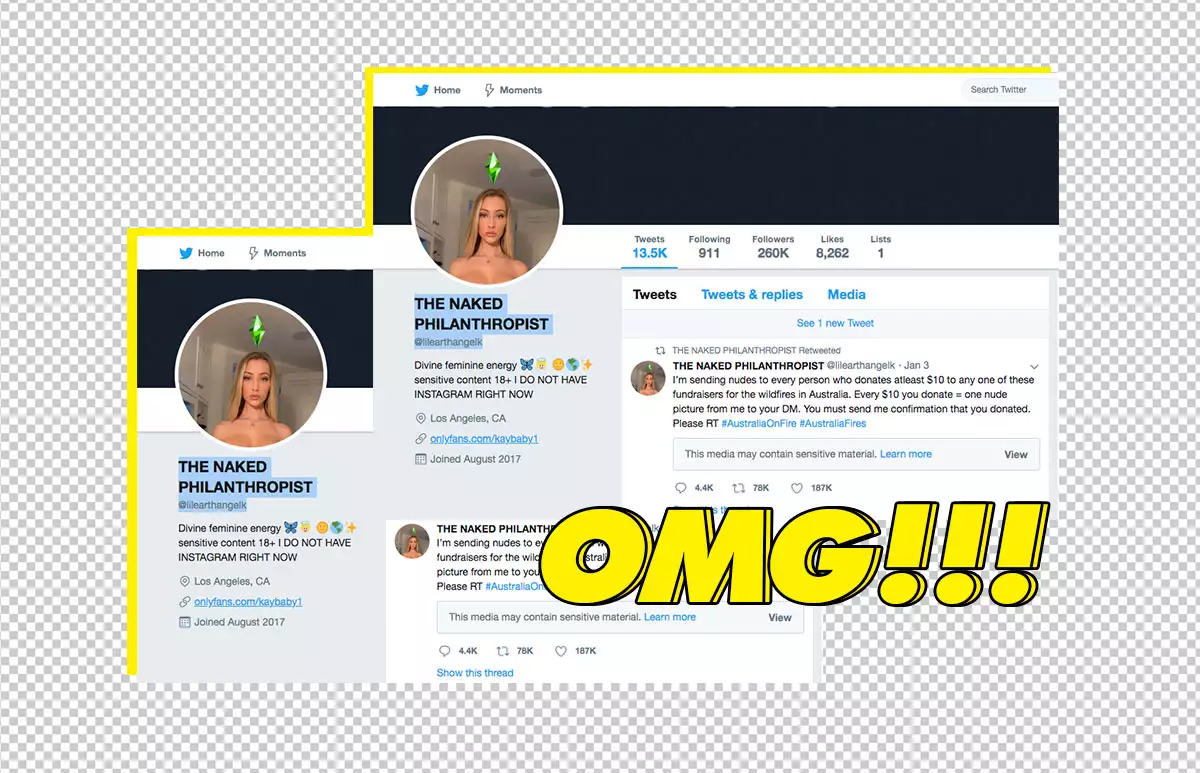
Task: Click View on top sensitive media notice
Action: tap(1016, 454)
